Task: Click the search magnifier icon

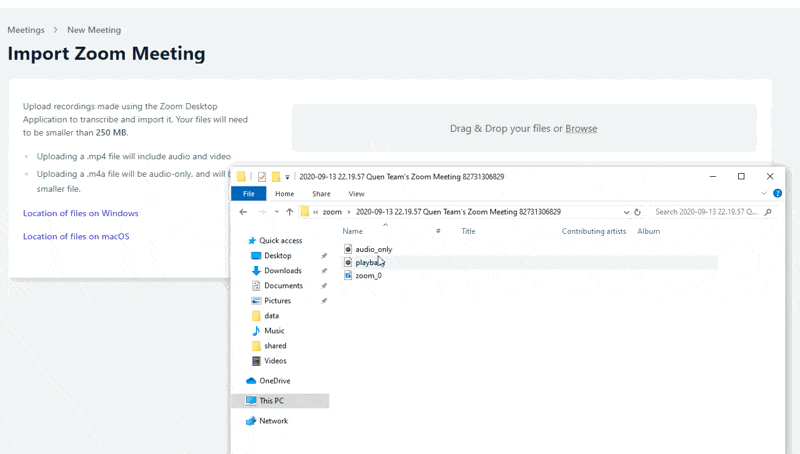Action: tap(768, 212)
